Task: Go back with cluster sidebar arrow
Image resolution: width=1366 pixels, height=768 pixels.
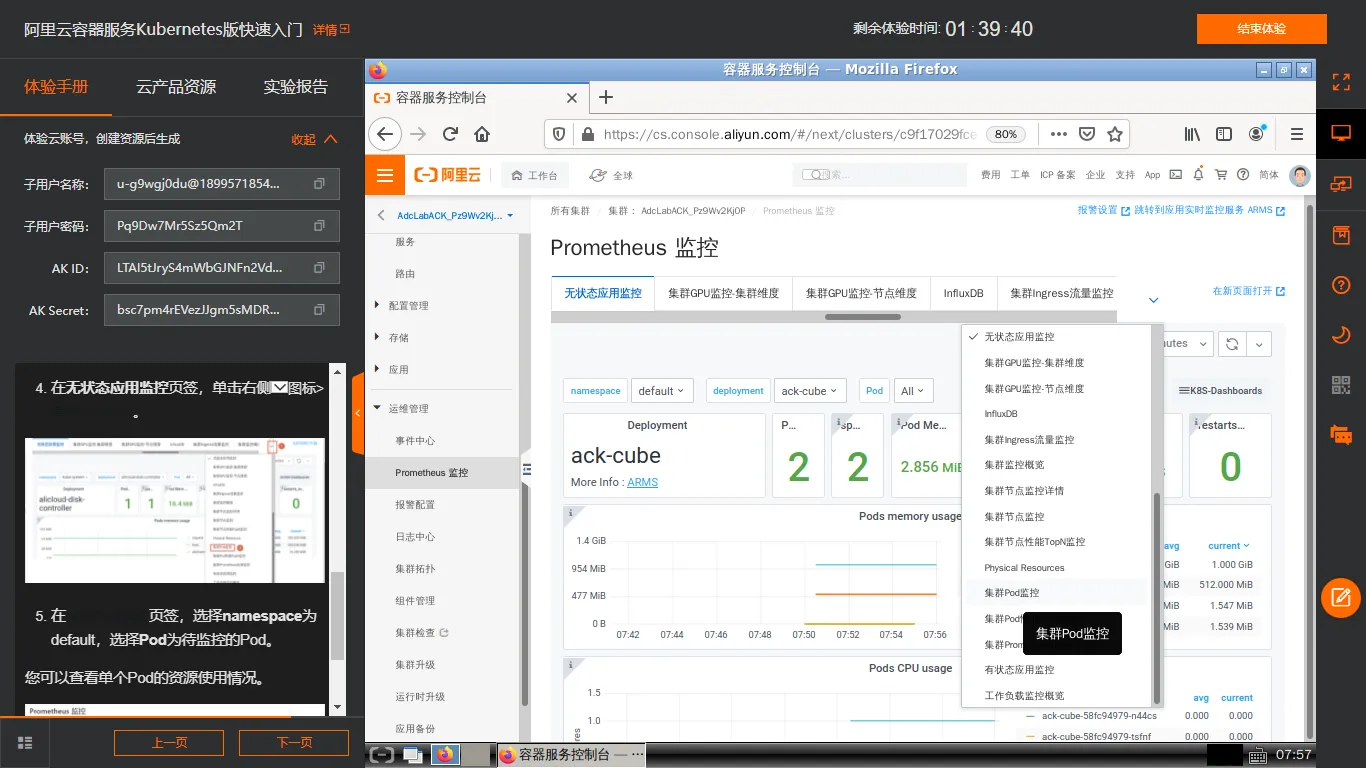Action: [381, 215]
